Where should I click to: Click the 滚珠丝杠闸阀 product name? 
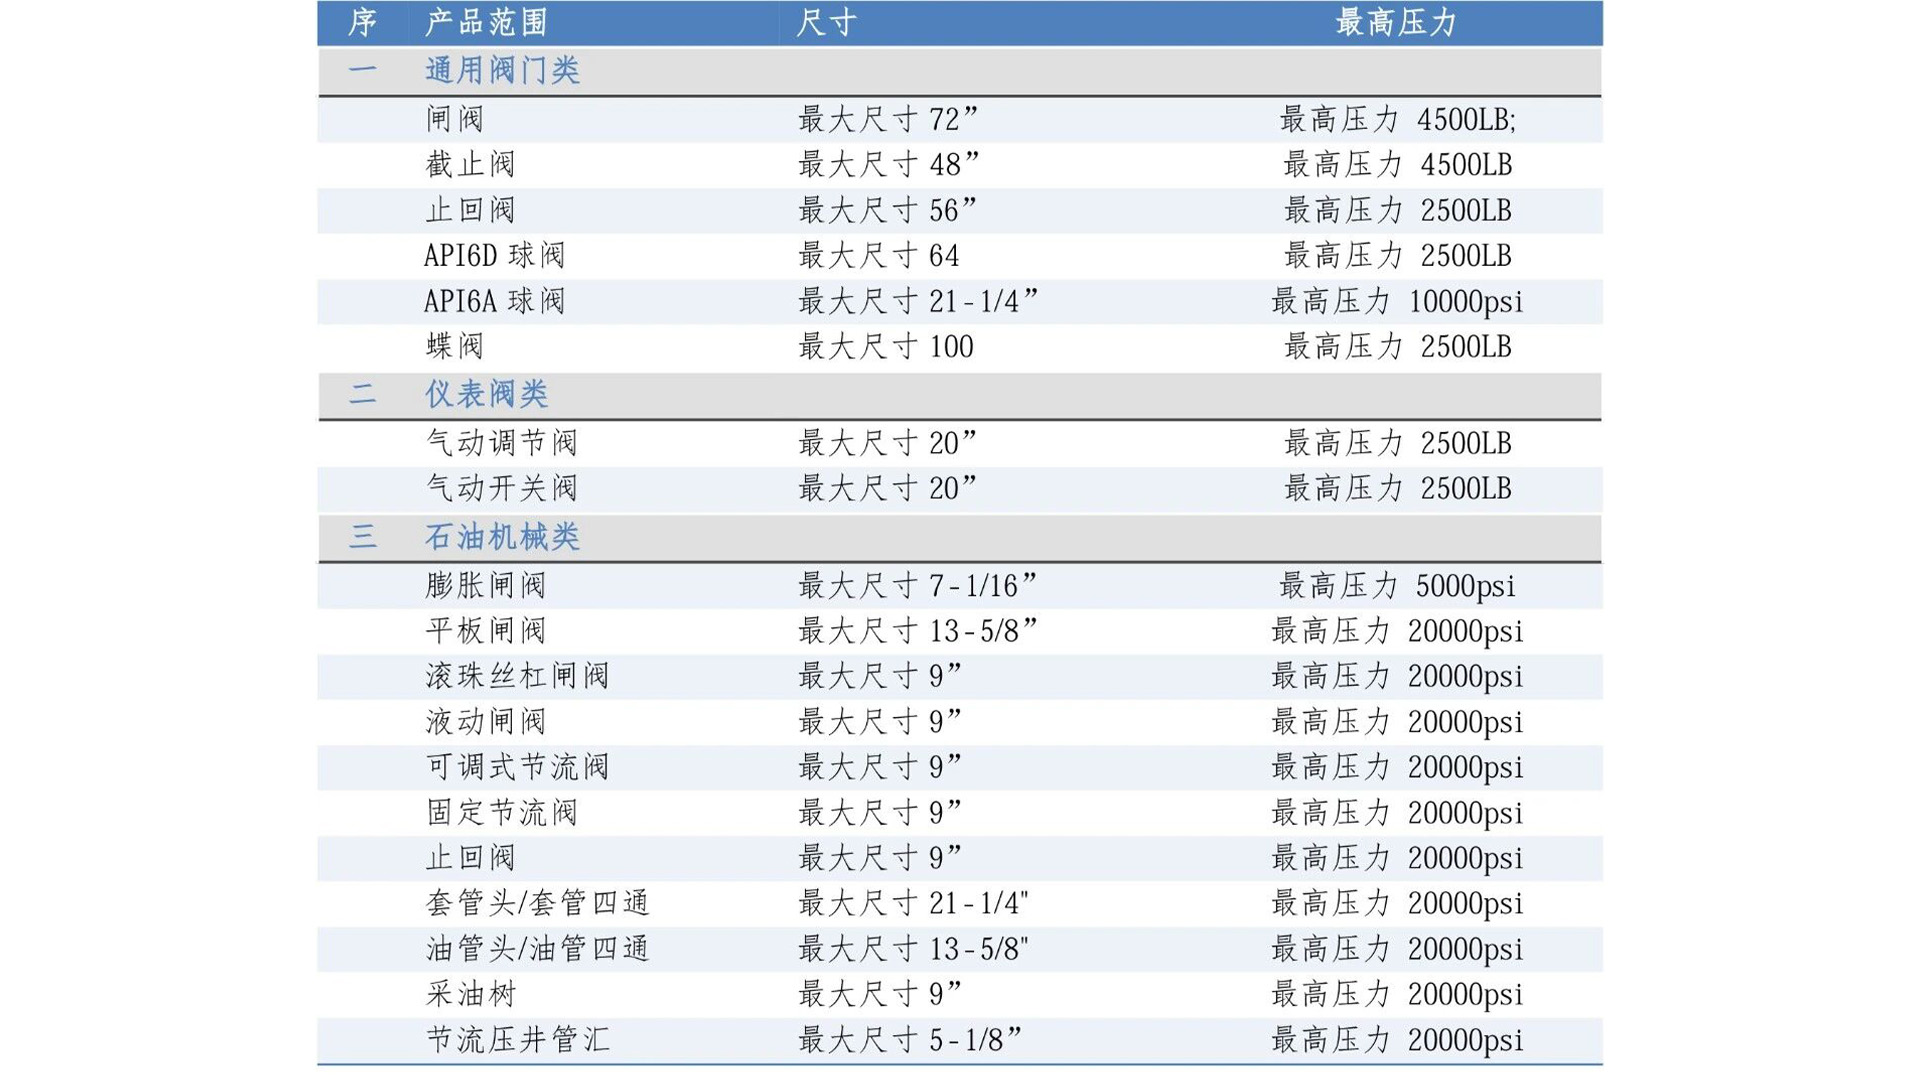tap(517, 676)
